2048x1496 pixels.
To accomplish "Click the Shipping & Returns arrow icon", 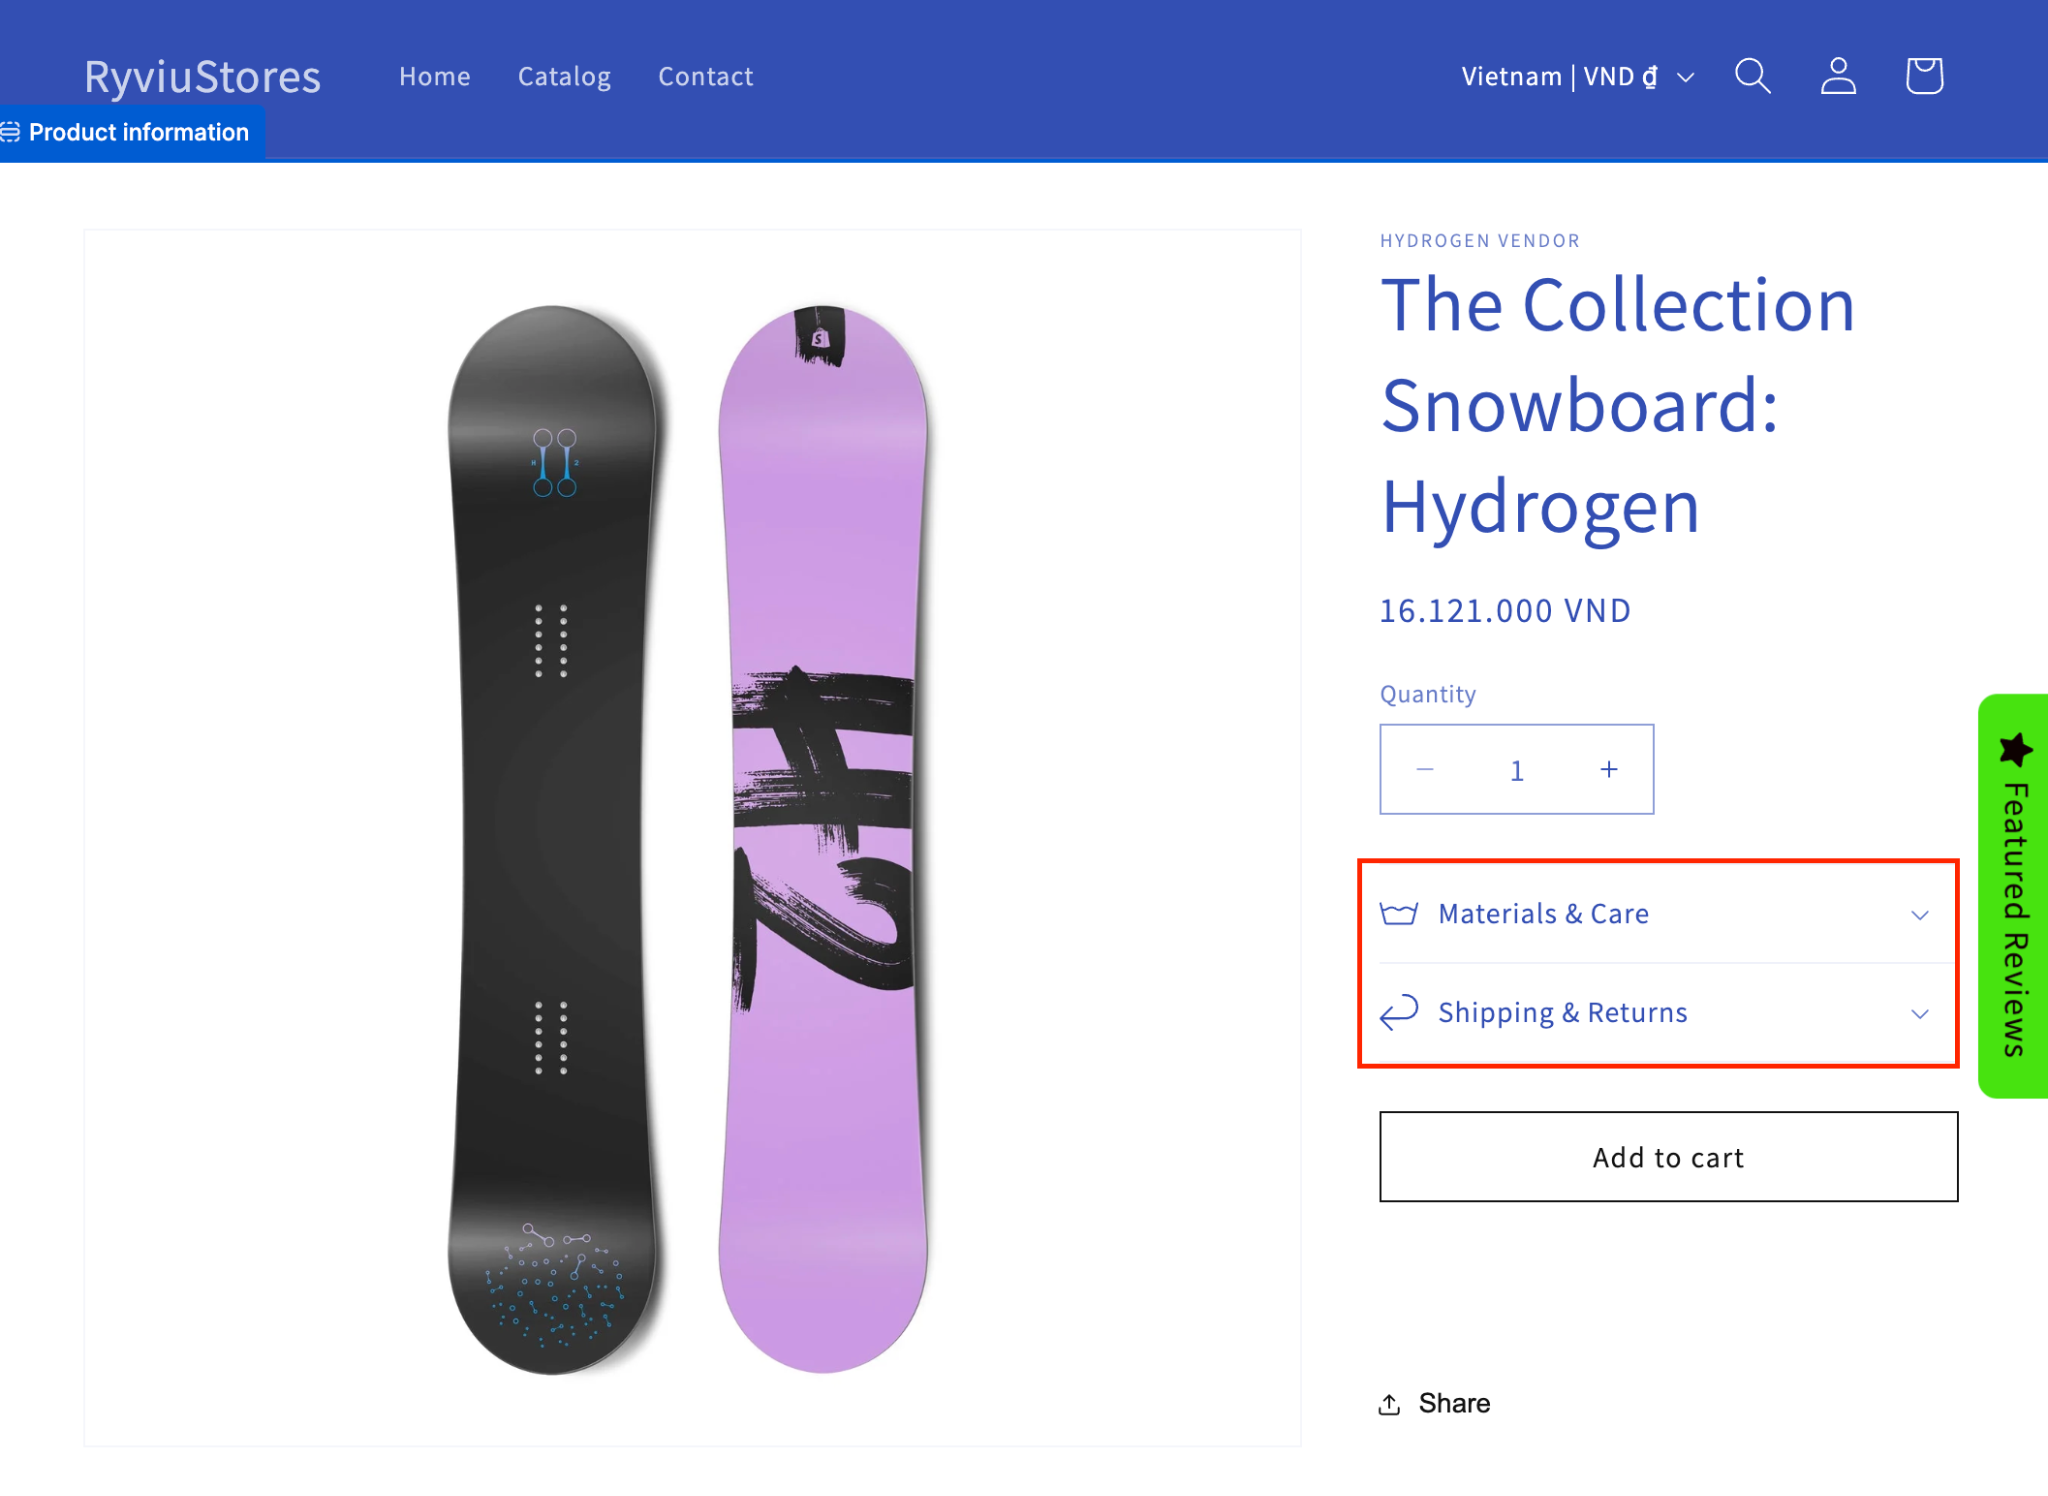I will tap(1399, 1012).
